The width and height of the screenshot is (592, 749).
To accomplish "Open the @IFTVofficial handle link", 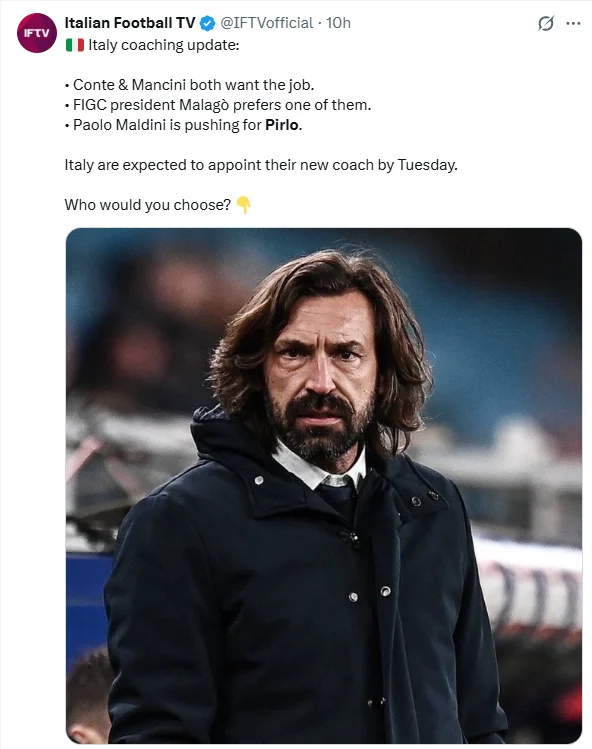I will tap(267, 23).
